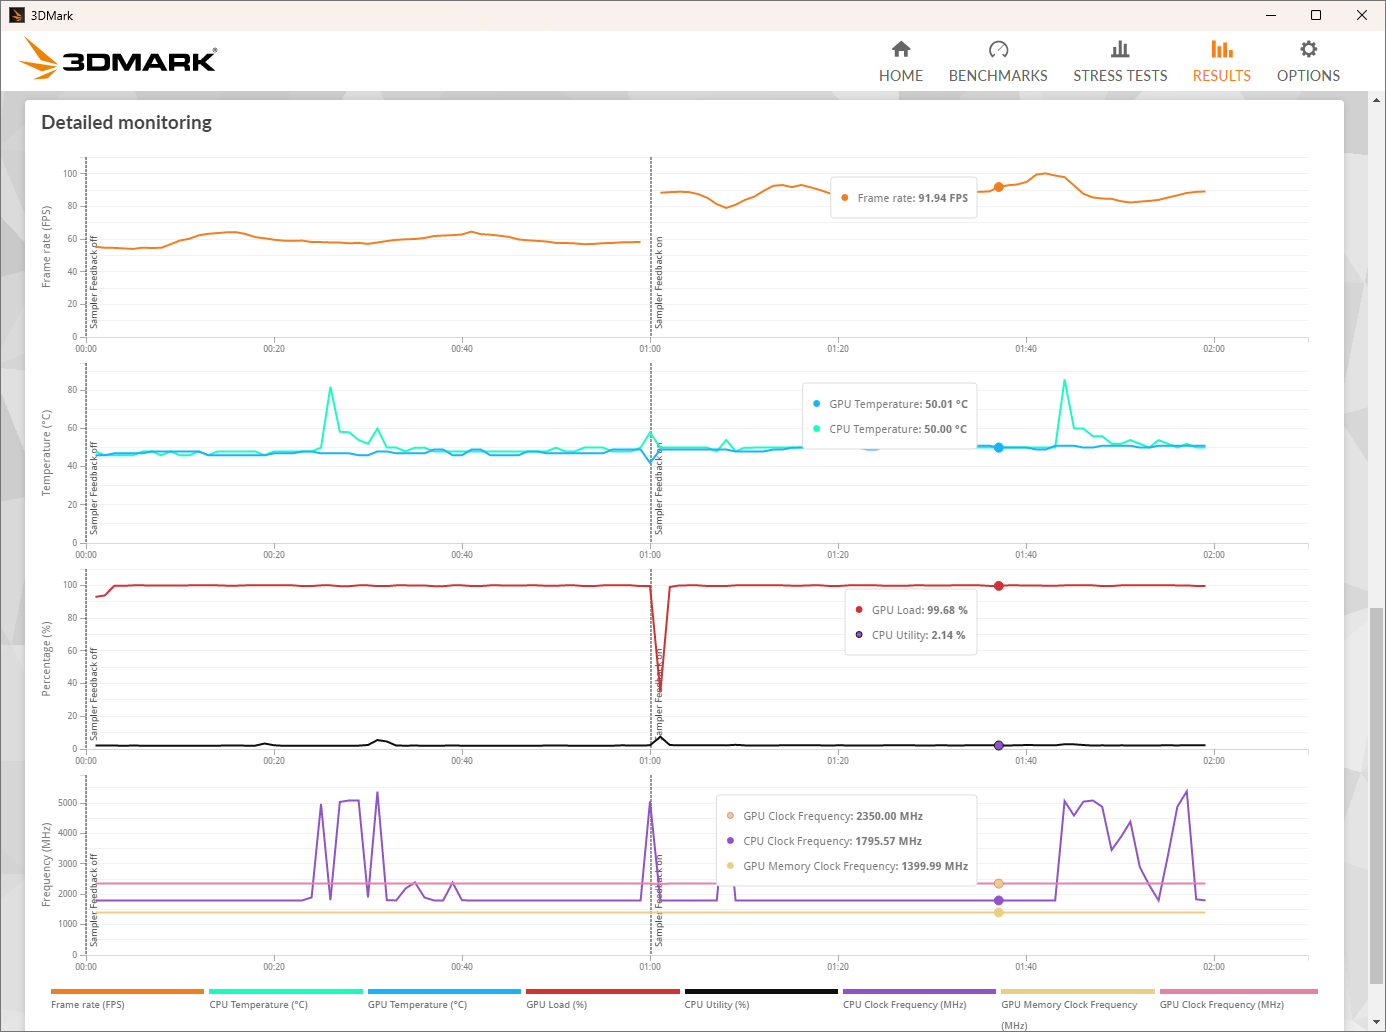
Task: Click the 3DMark title bar app icon
Action: tap(16, 15)
